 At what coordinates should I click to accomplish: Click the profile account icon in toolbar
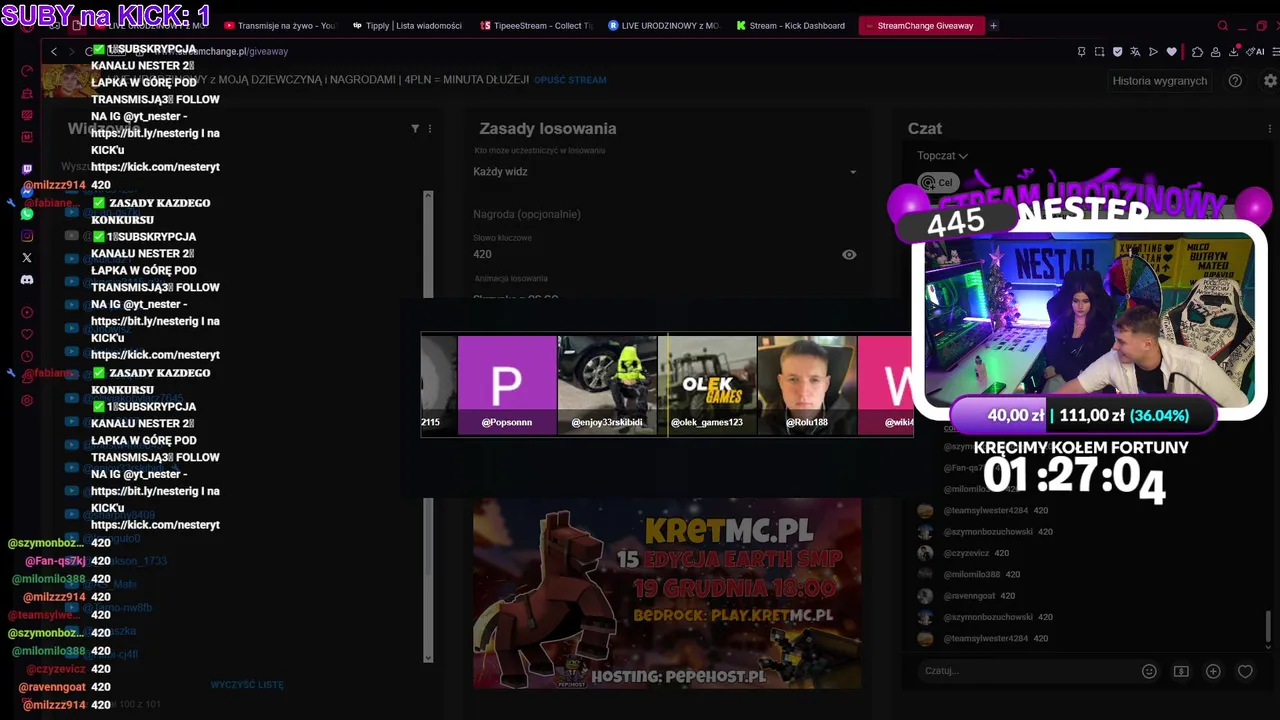coord(1215,52)
